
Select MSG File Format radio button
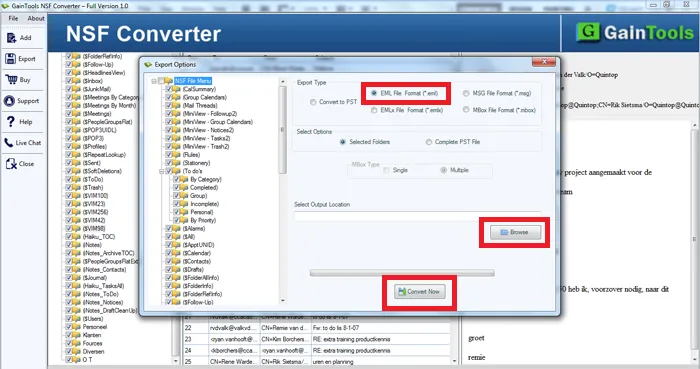click(466, 93)
